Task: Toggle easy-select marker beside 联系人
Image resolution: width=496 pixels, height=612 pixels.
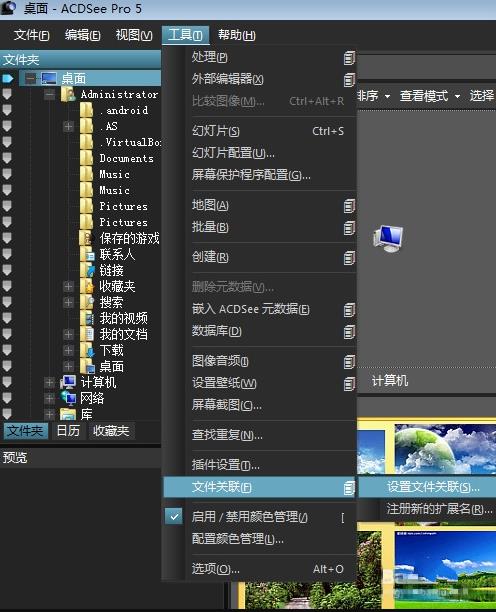Action: (7, 254)
